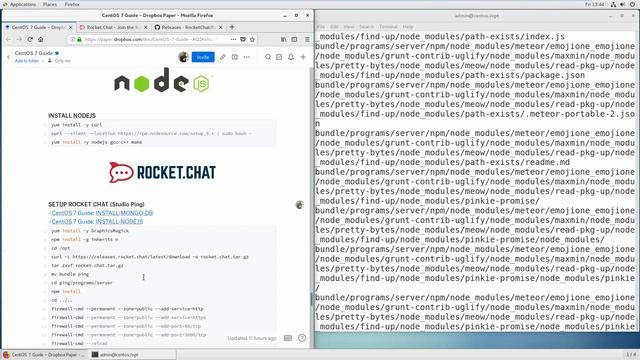Screen dimensions: 640x360
Task: Open terminal View menu
Action: (x=349, y=27)
